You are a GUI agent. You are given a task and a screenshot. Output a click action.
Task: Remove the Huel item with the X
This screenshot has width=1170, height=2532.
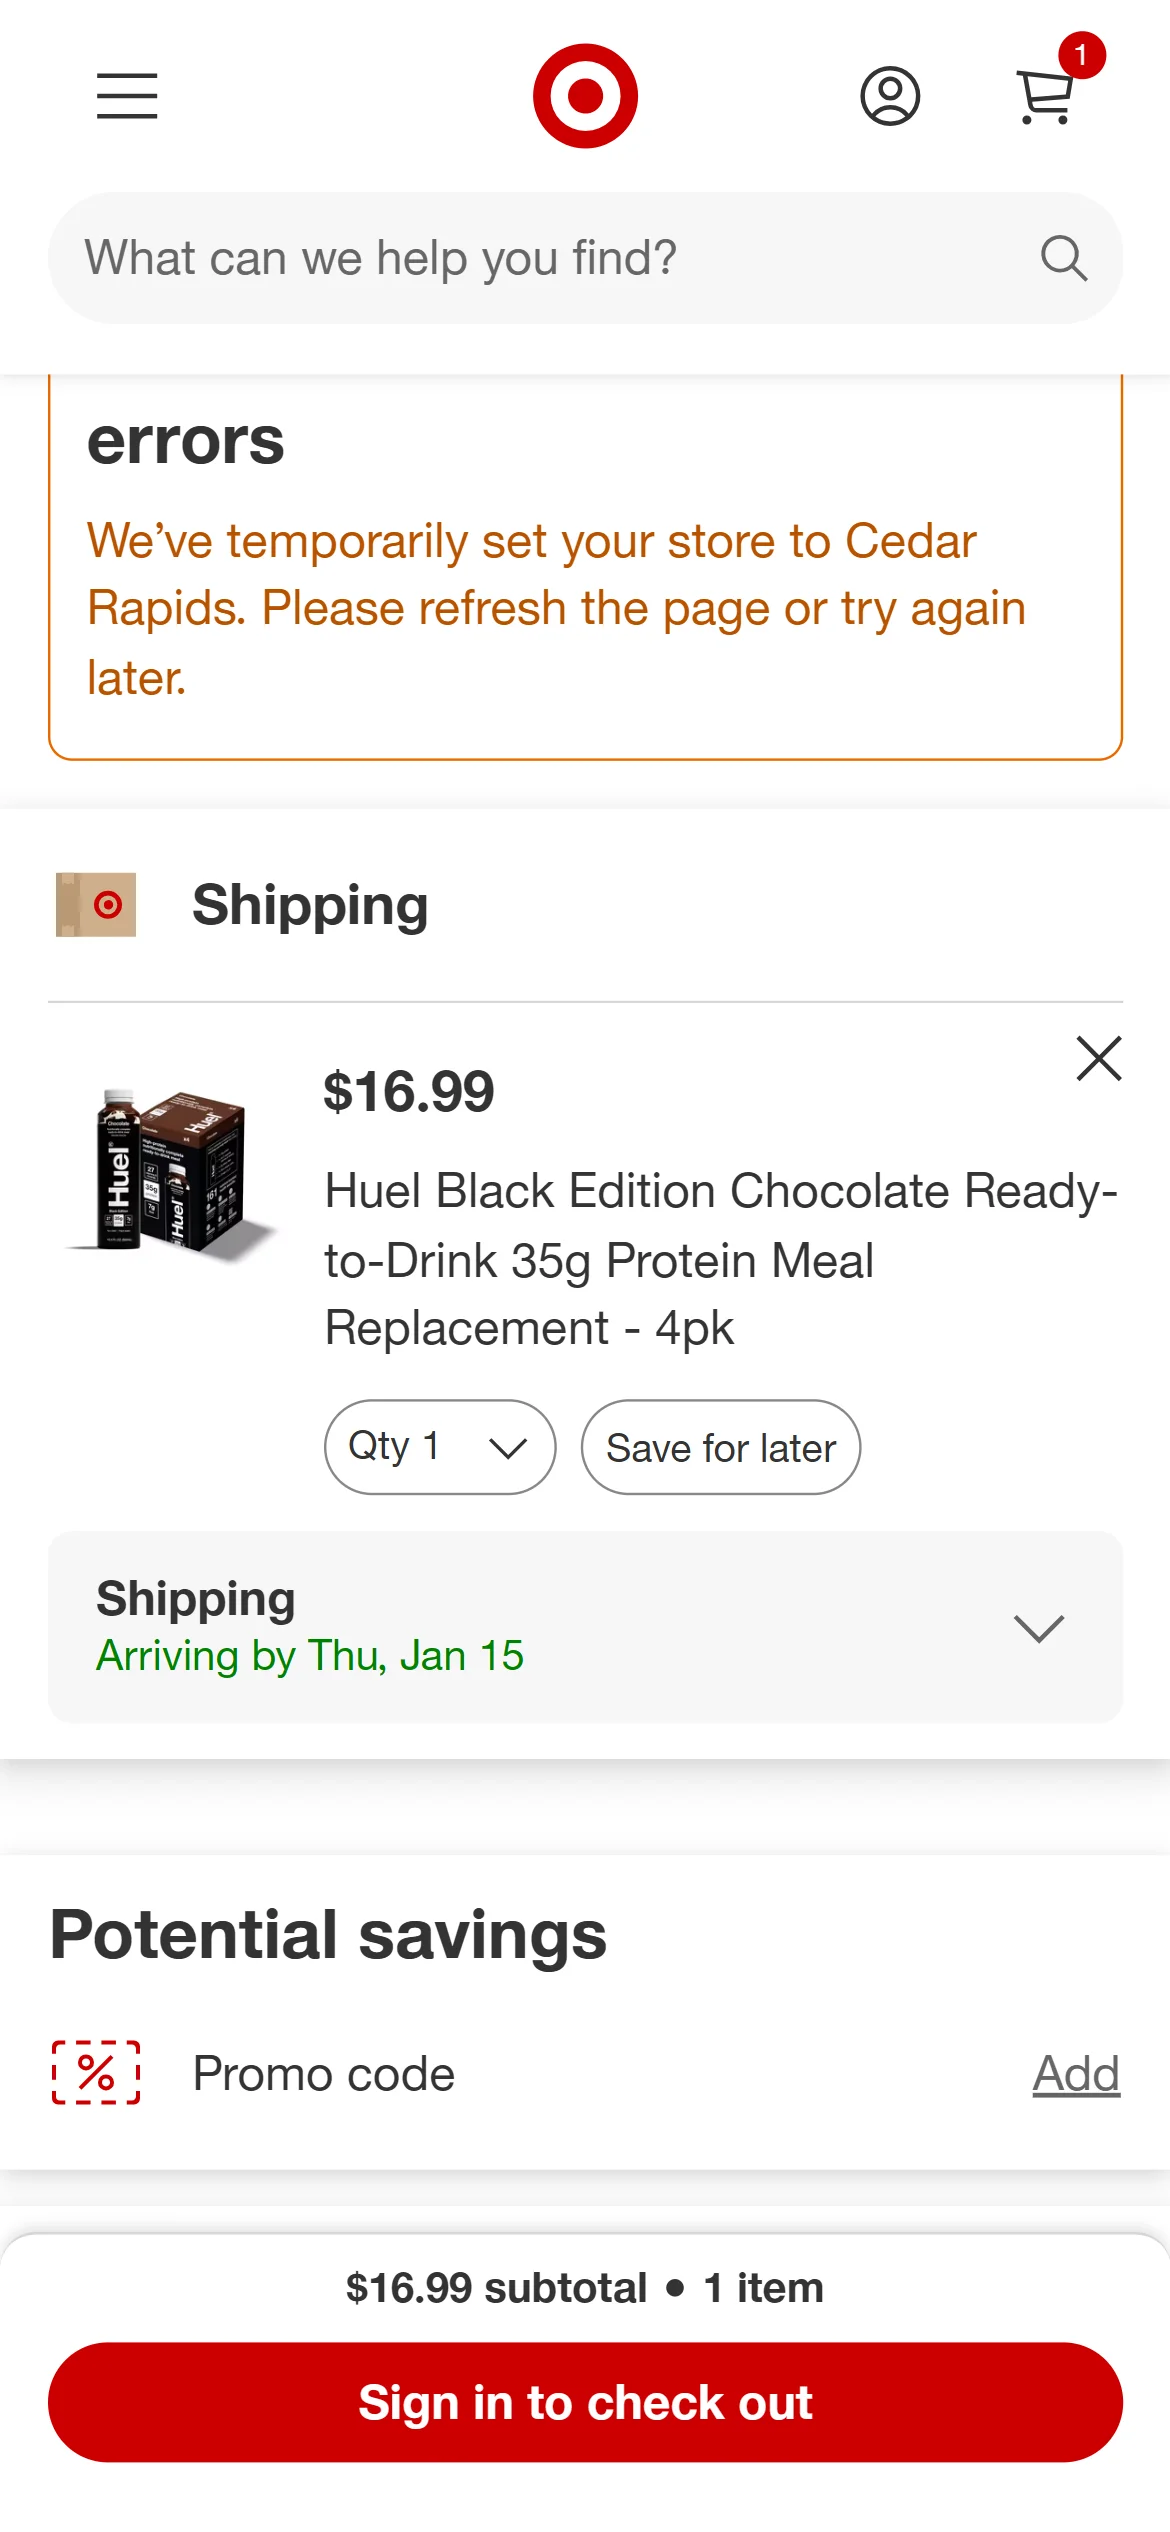[x=1099, y=1058]
